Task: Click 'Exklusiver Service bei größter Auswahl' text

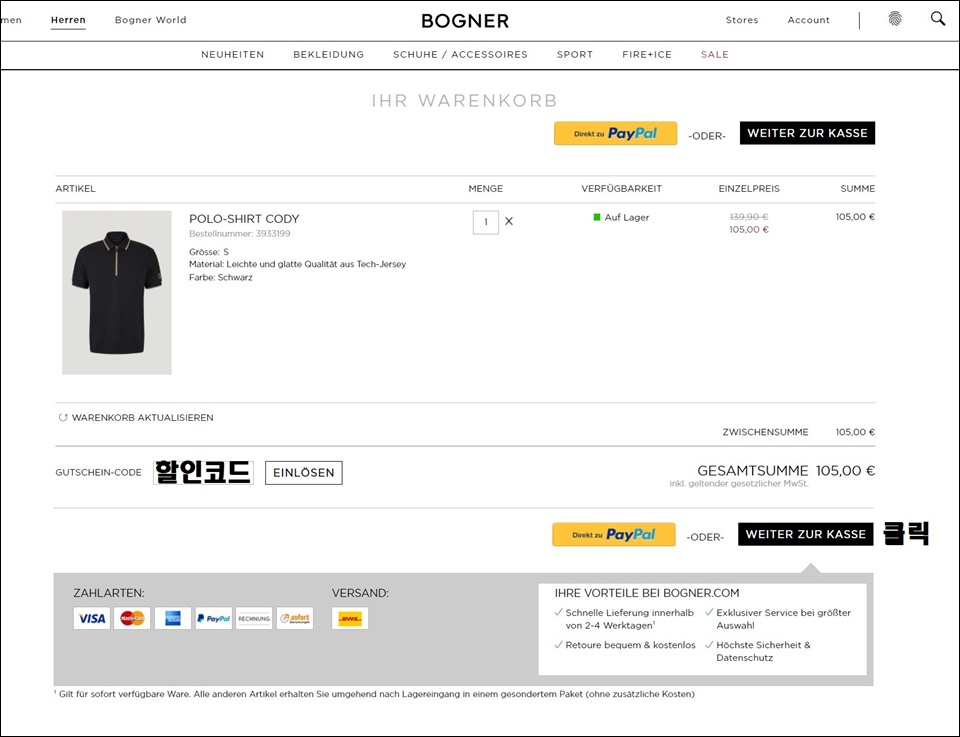Action: (x=784, y=619)
